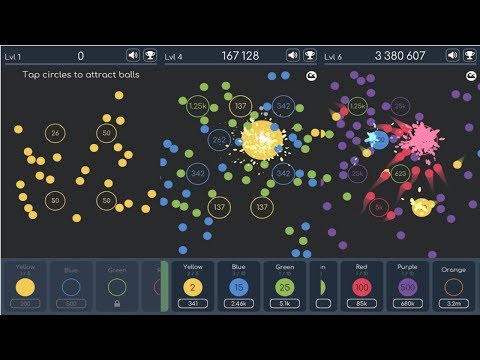Viewport: 480px width, 360px height.
Task: Click the 'Red' ball label
Action: coord(361,267)
